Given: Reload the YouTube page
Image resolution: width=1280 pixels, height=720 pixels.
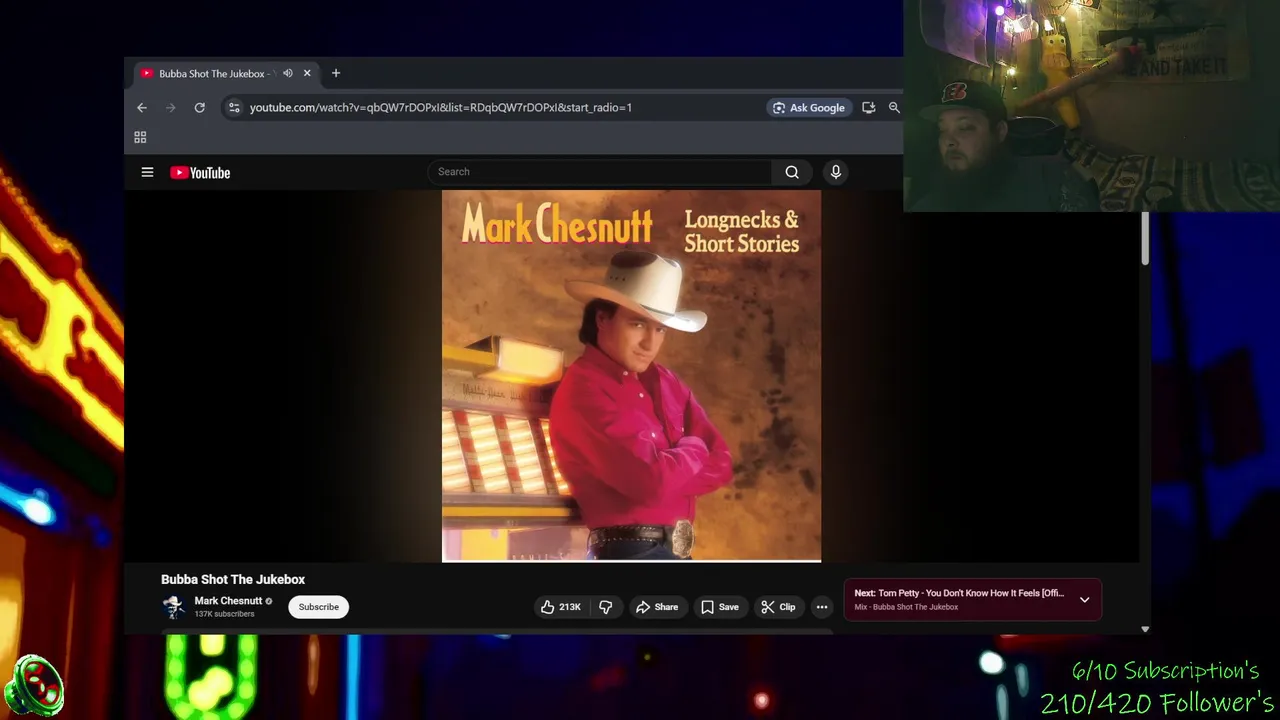Looking at the screenshot, I should pyautogui.click(x=200, y=107).
